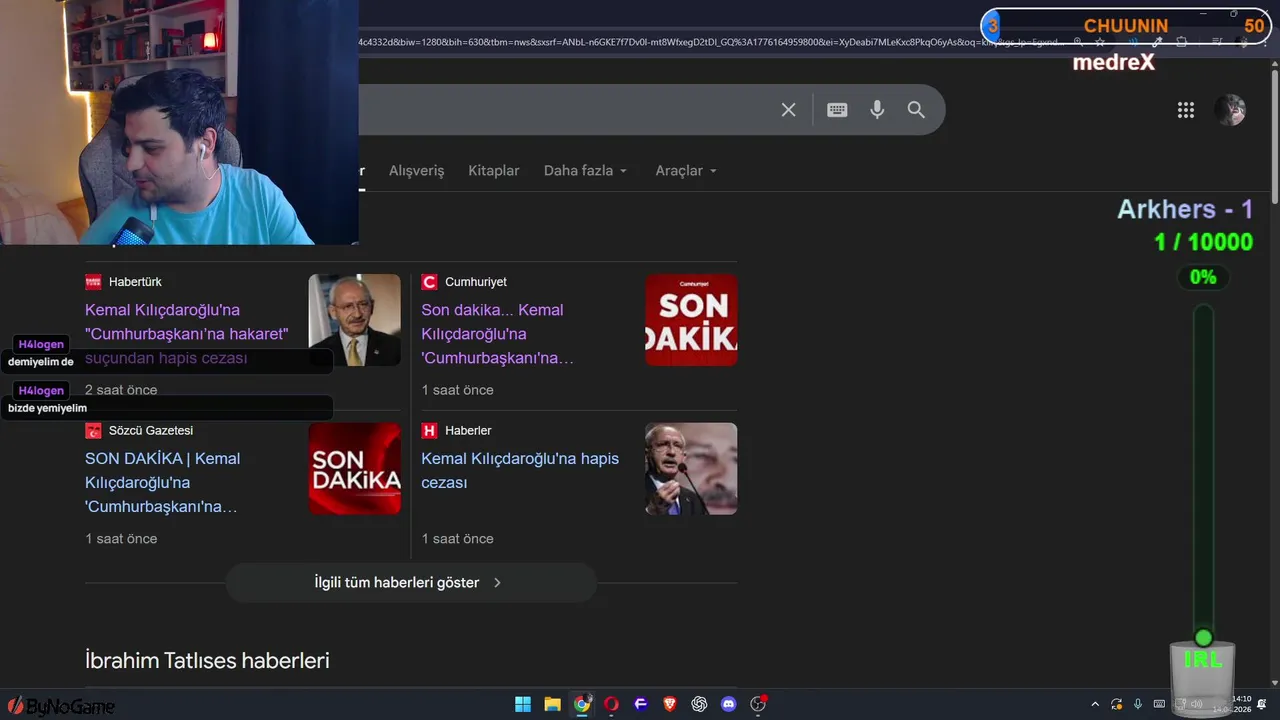Open the Google apps grid
The height and width of the screenshot is (720, 1280).
pos(1186,110)
